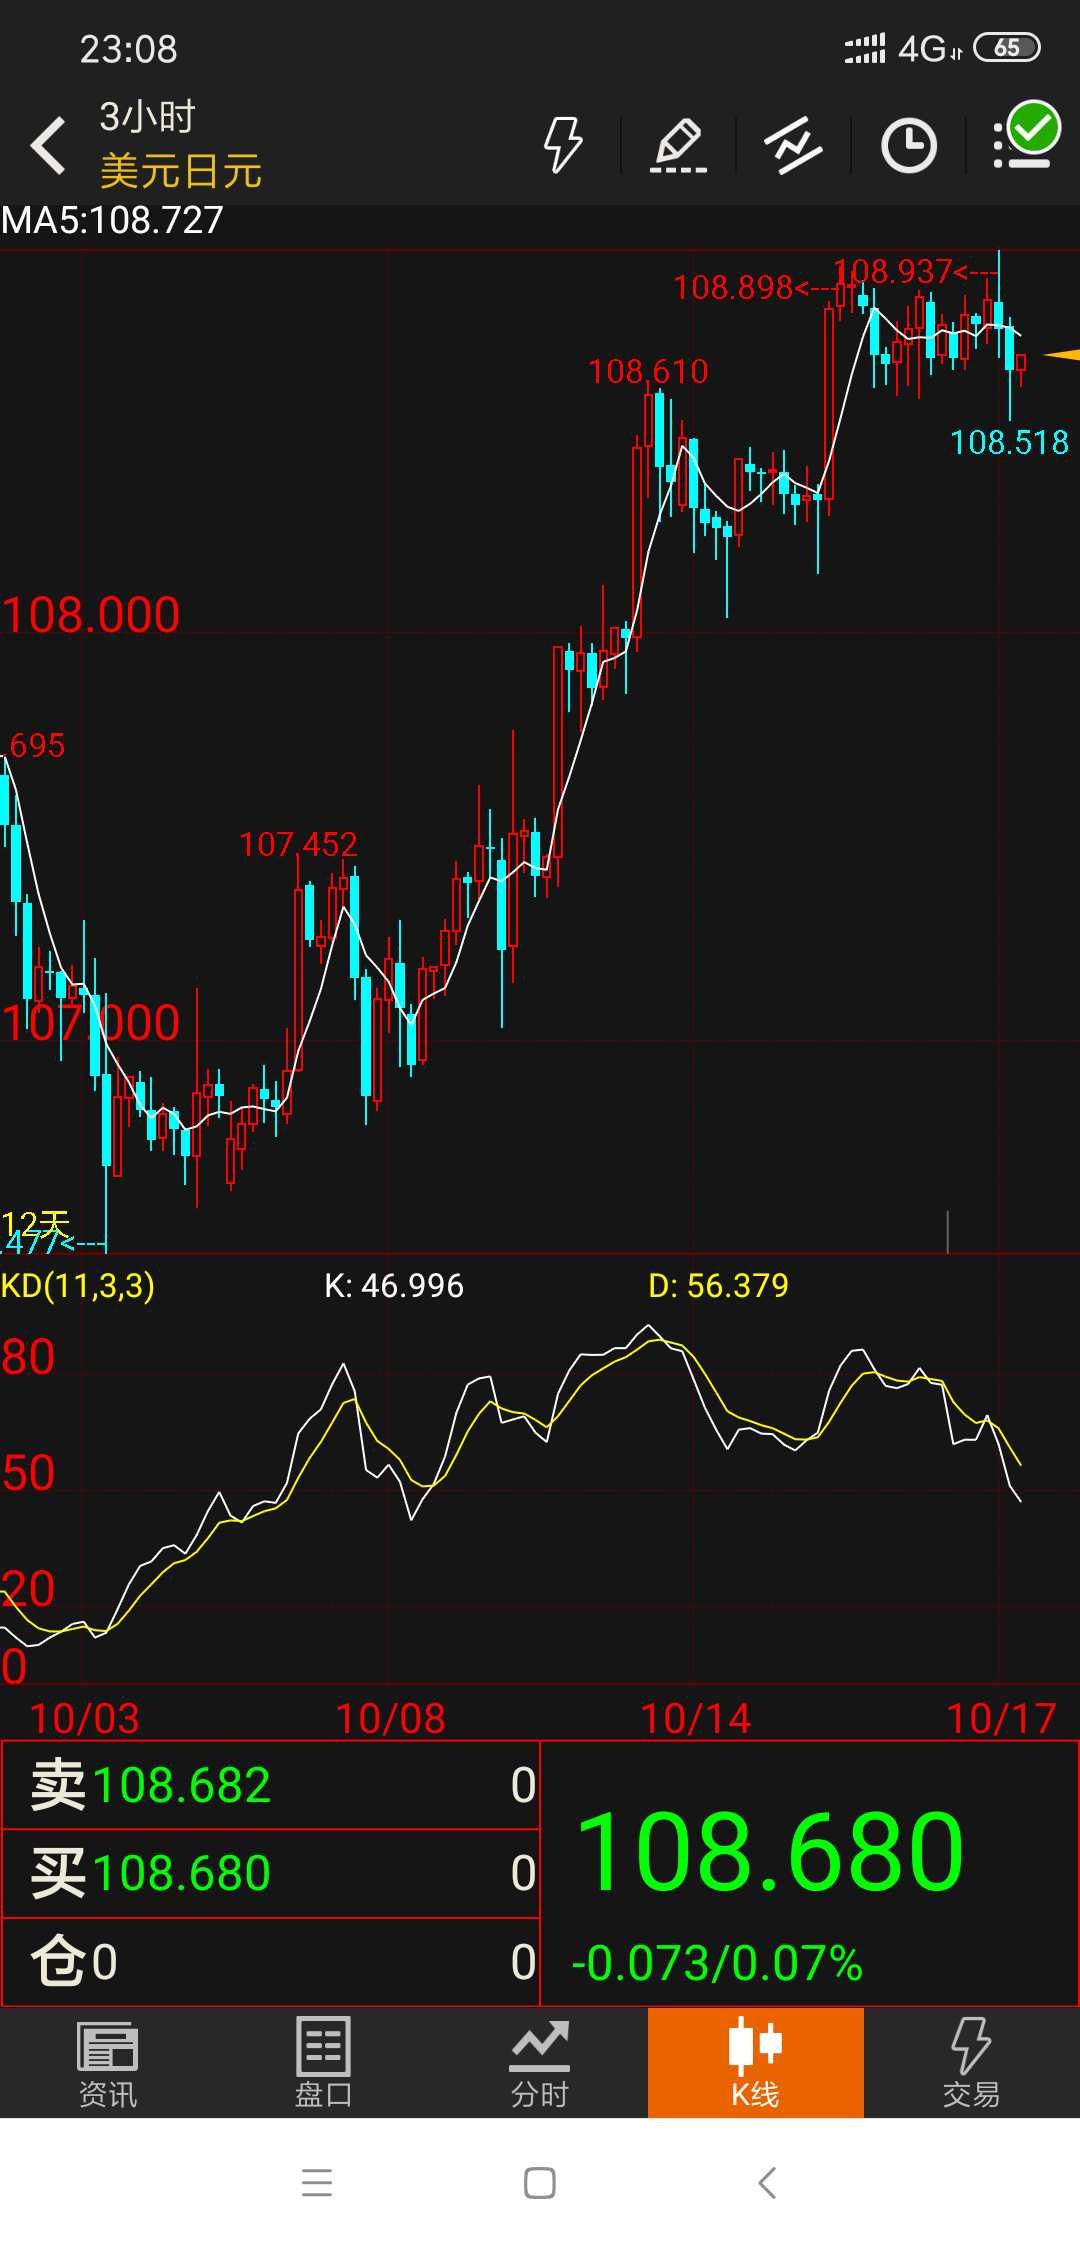Tap the orange price marker arrow
Viewport: 1080px width, 2248px height.
(1061, 354)
